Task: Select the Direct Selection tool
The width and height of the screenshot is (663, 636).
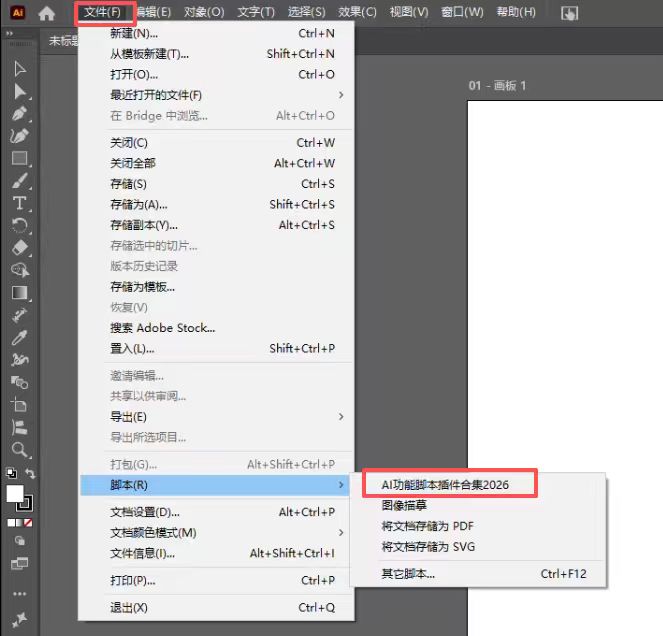Action: click(20, 91)
